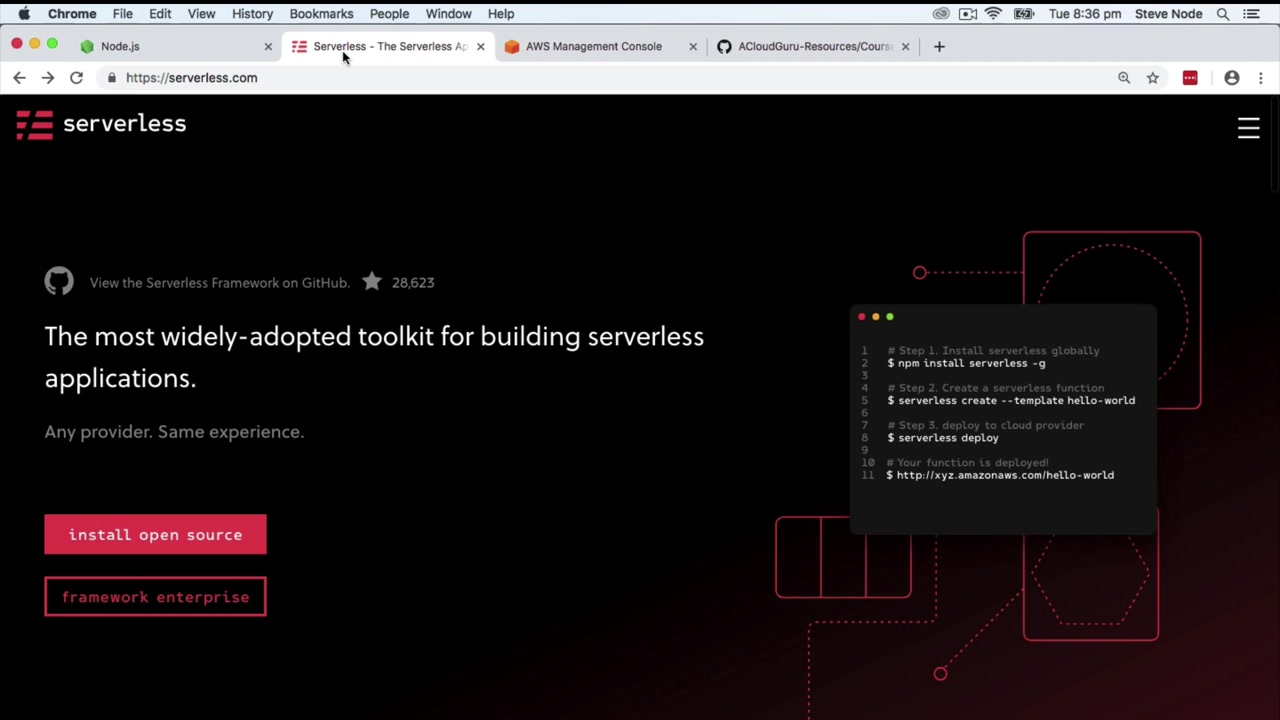Open the Window menu
The height and width of the screenshot is (720, 1280).
click(x=448, y=14)
